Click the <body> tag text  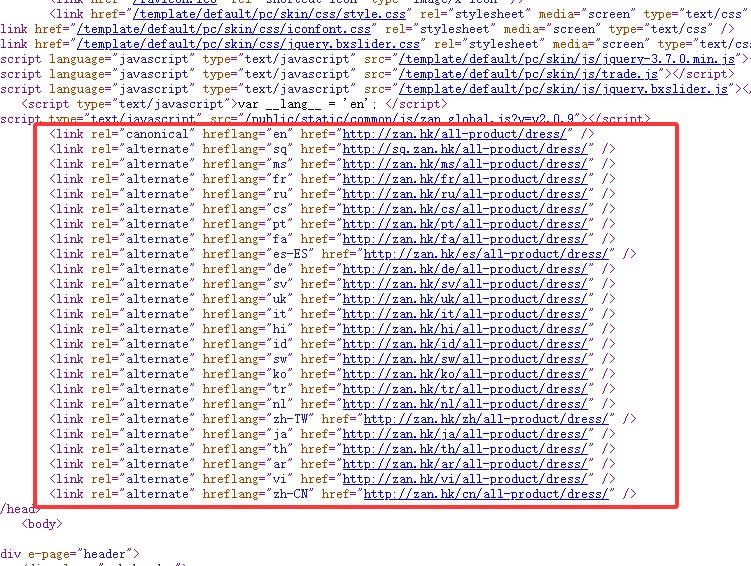click(x=42, y=524)
